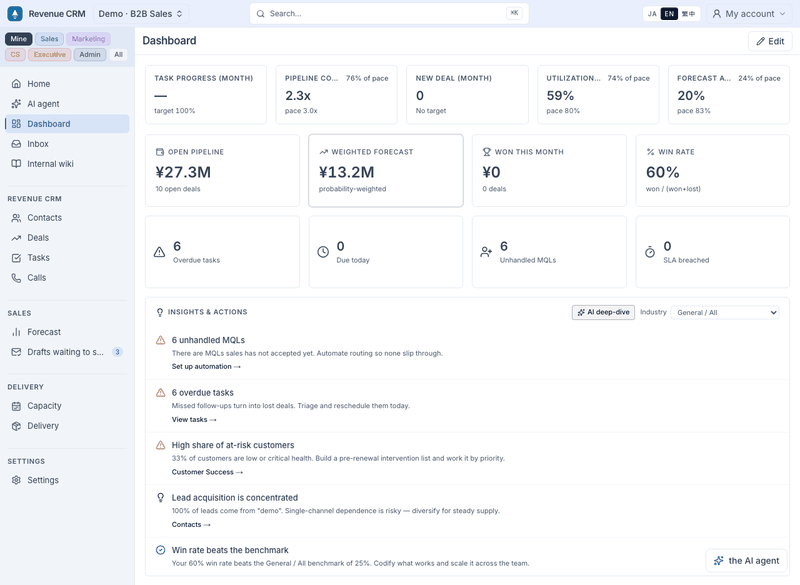Click the Delivery box icon
The width and height of the screenshot is (800, 585).
click(16, 426)
